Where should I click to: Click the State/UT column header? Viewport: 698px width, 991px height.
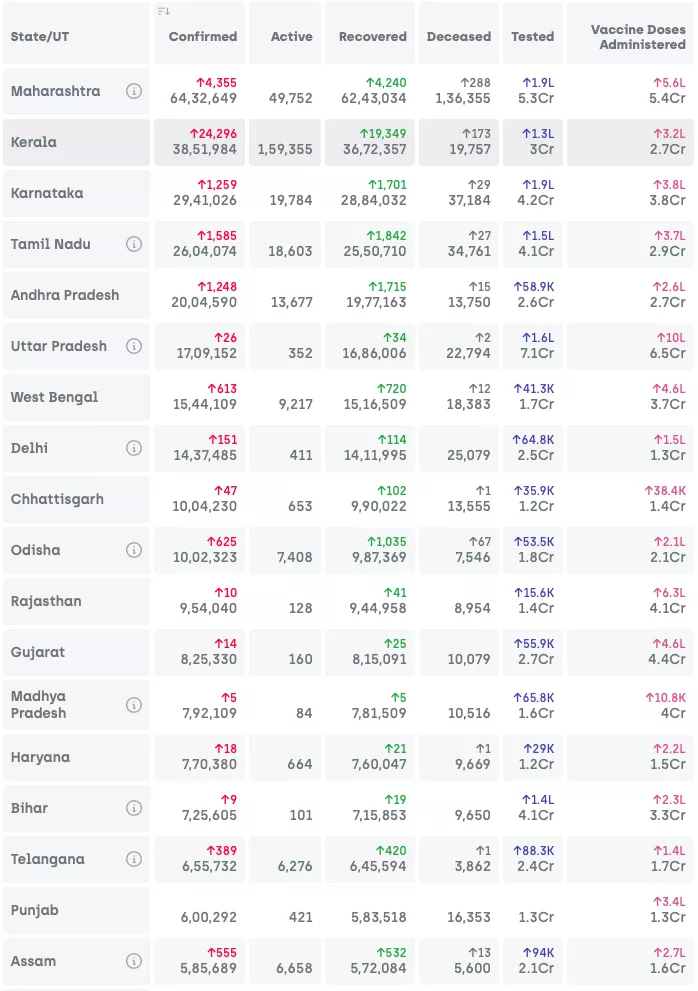(40, 37)
